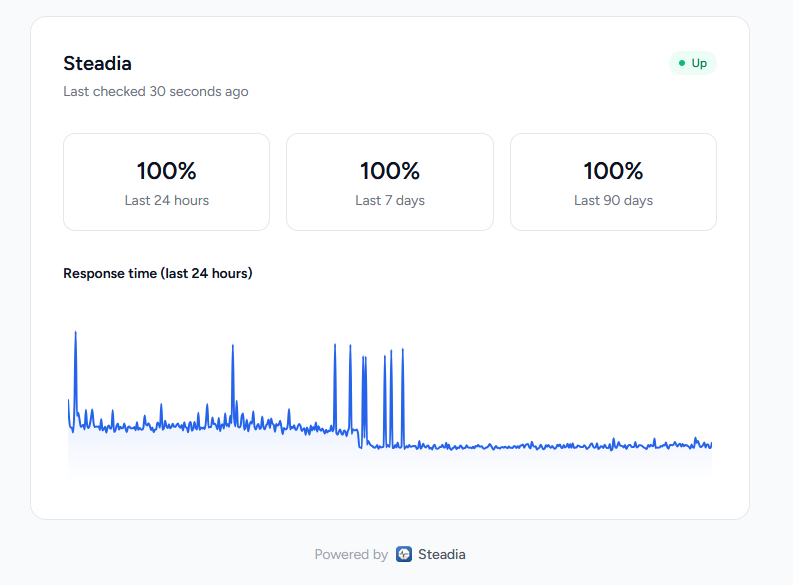Click the 'Last 90 days' label

click(x=613, y=201)
